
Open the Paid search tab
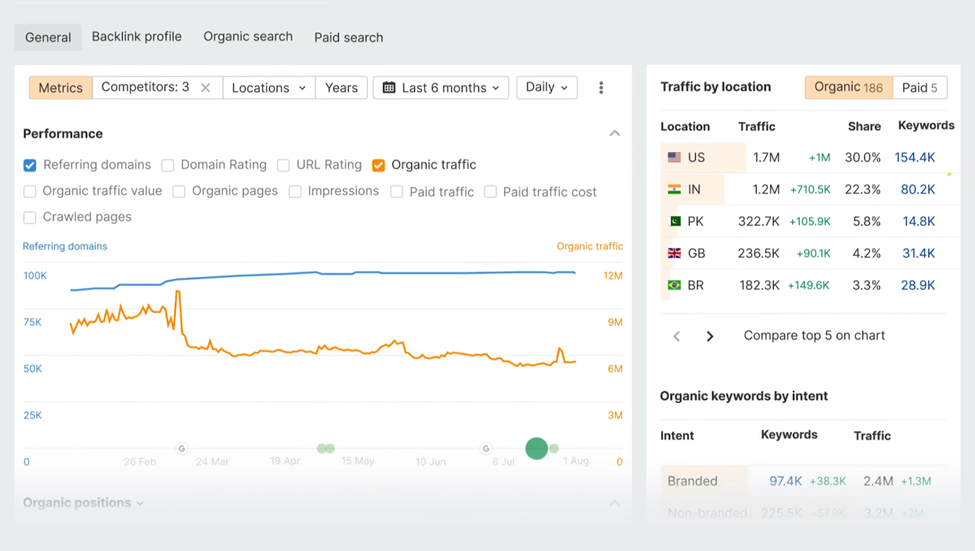(348, 37)
